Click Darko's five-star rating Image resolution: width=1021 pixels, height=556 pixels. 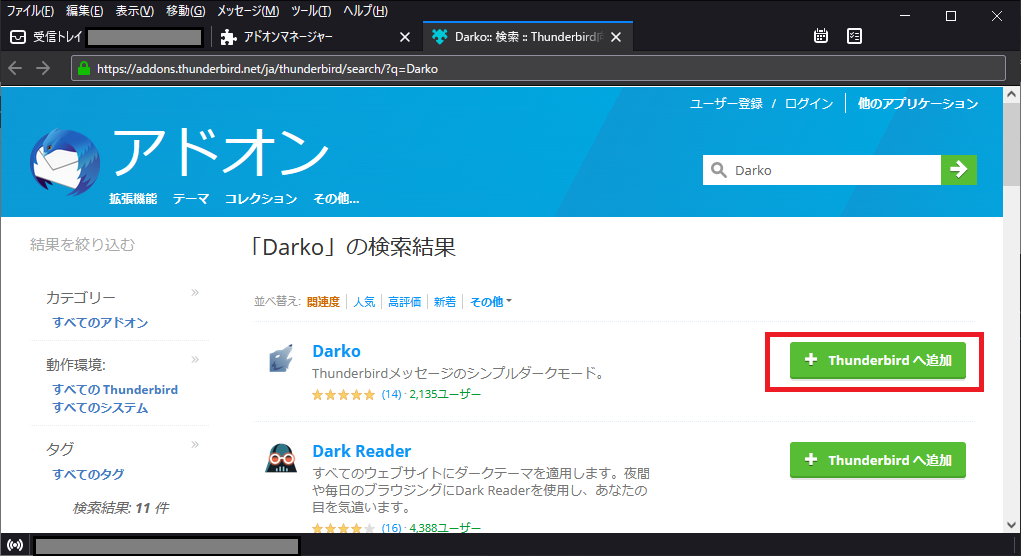coord(344,395)
